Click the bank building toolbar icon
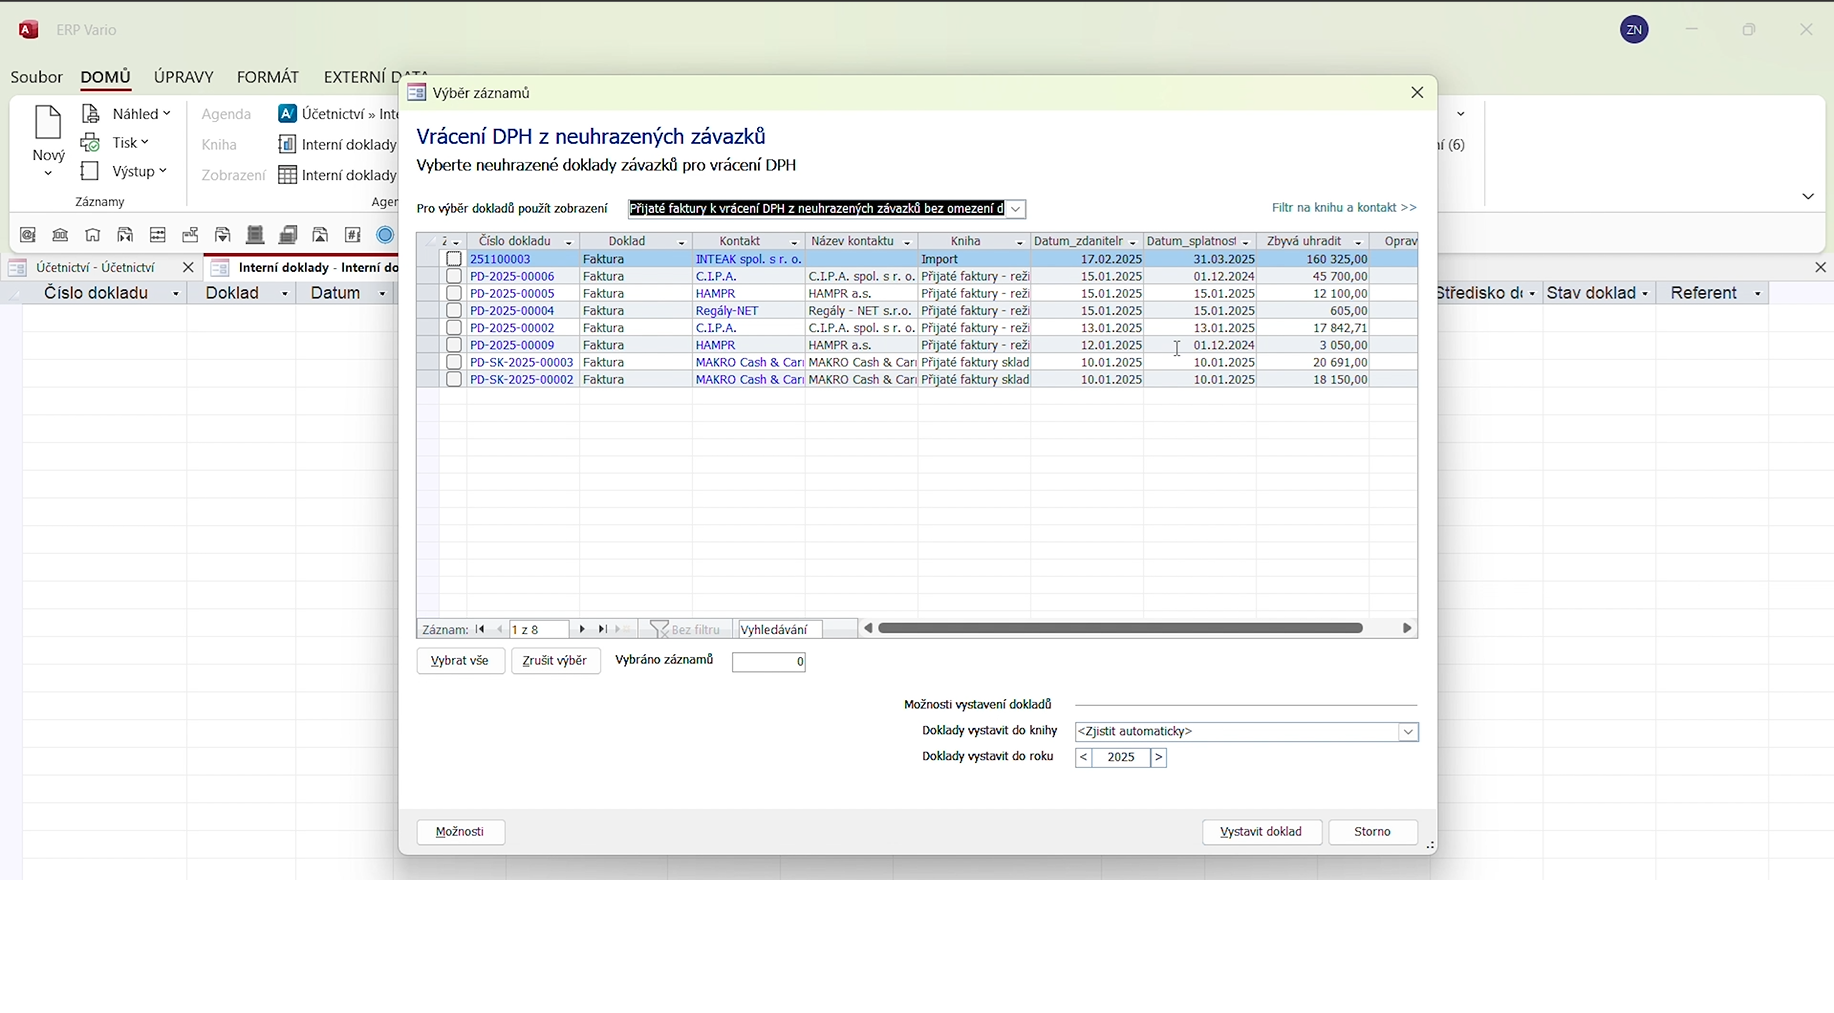The width and height of the screenshot is (1834, 1013). pos(60,235)
